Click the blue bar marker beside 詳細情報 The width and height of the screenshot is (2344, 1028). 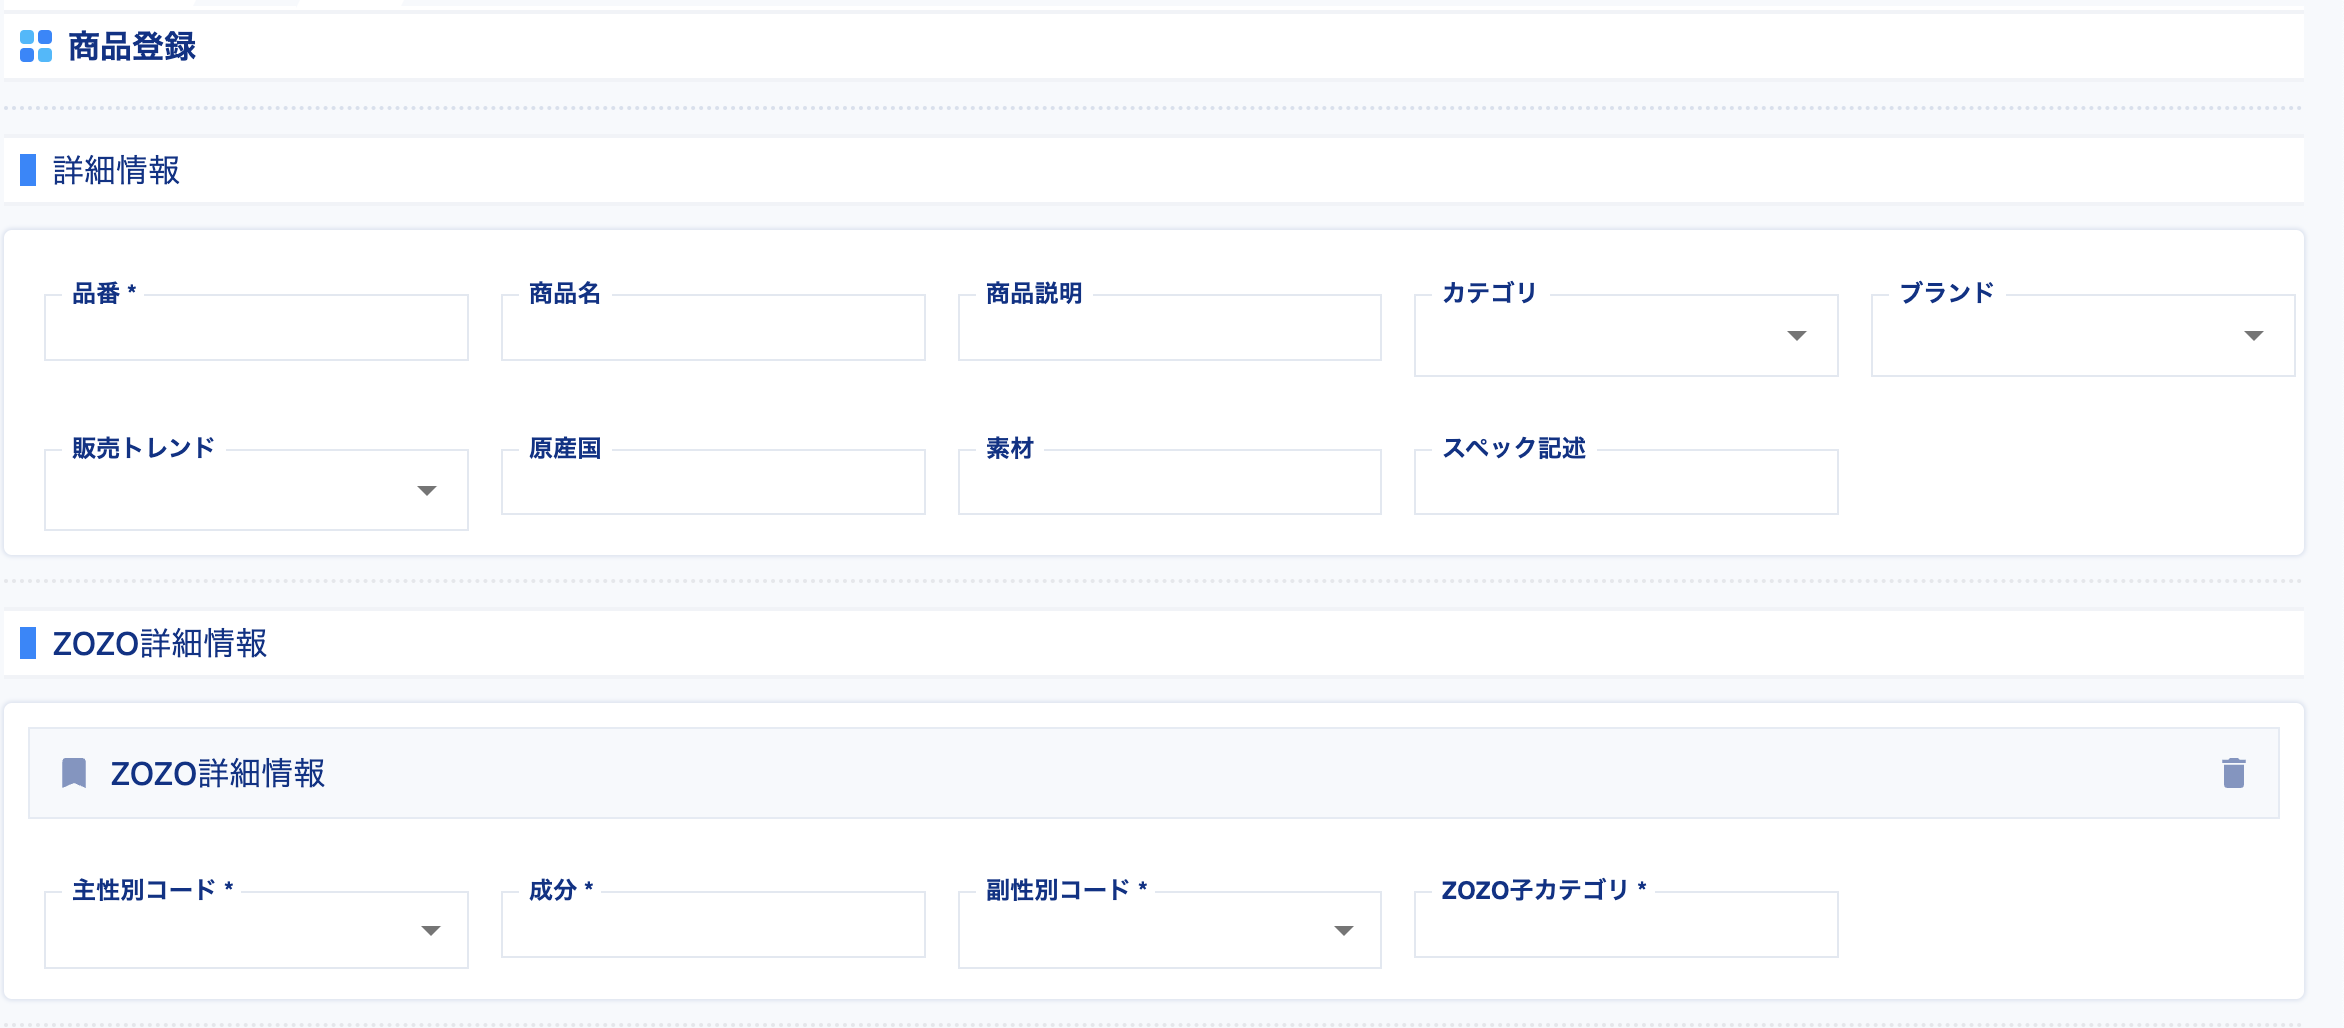tap(30, 169)
